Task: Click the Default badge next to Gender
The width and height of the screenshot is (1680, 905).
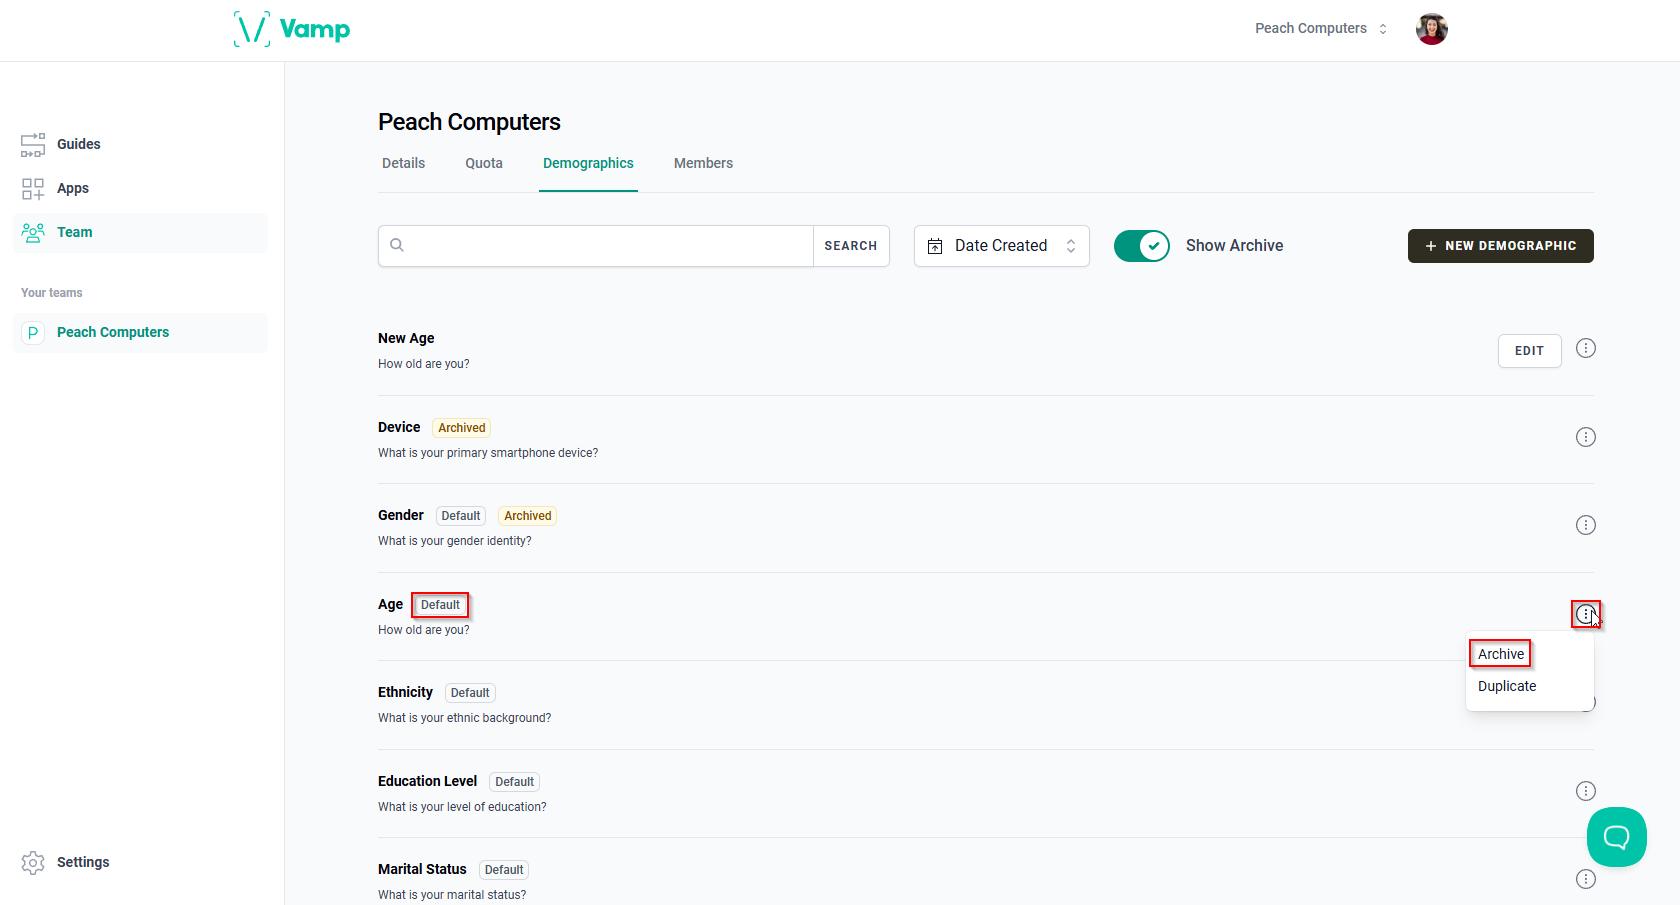Action: click(461, 516)
